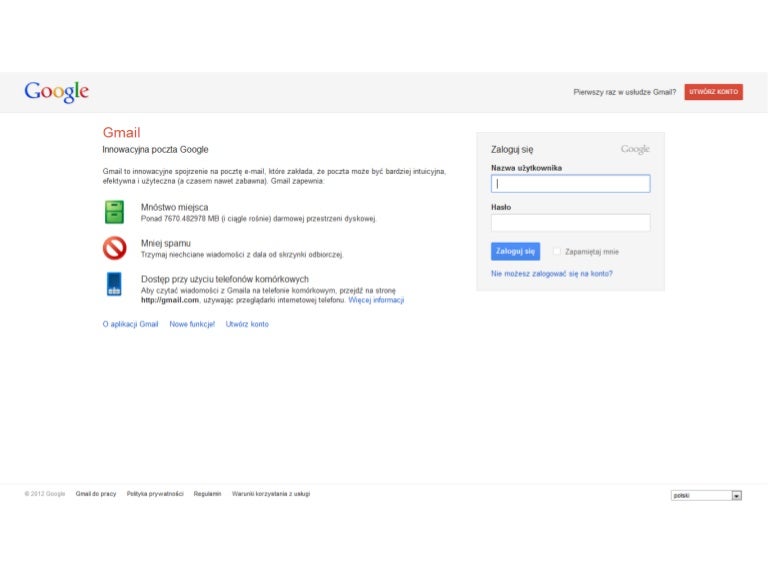Open the polski language dropdown
768x576 pixels.
pos(706,495)
